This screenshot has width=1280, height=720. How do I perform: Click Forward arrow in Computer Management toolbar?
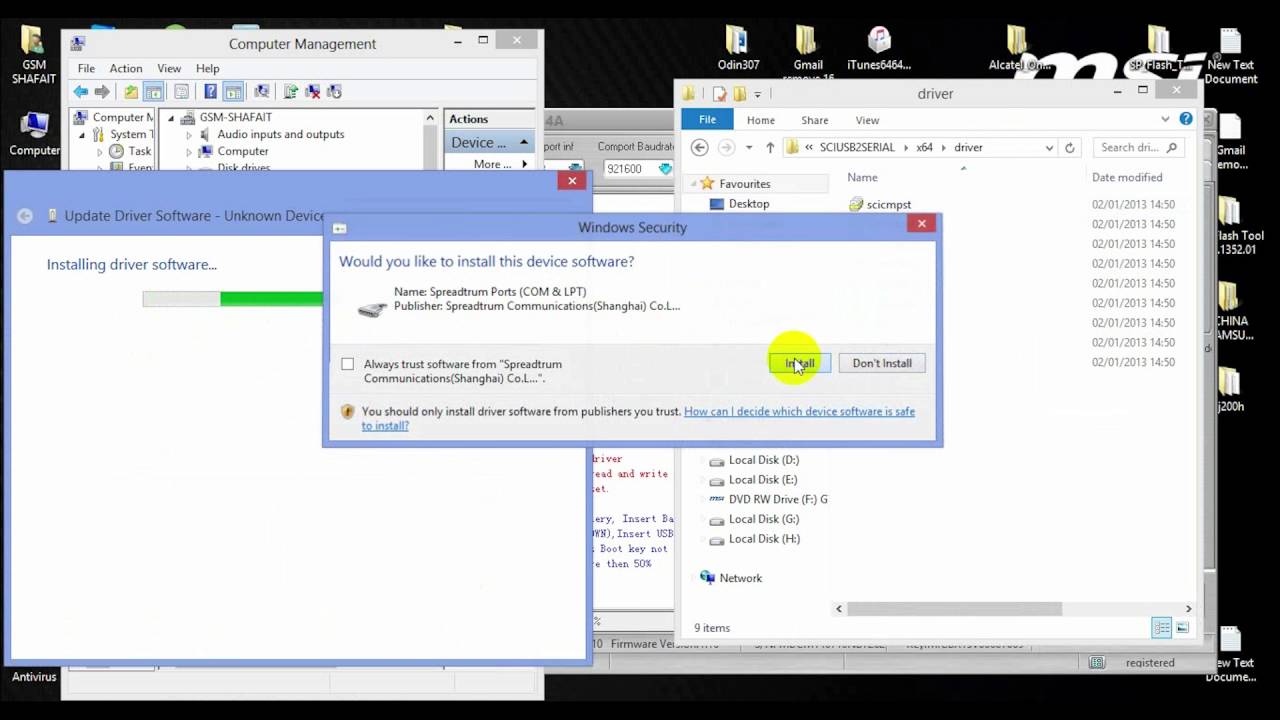pos(102,91)
